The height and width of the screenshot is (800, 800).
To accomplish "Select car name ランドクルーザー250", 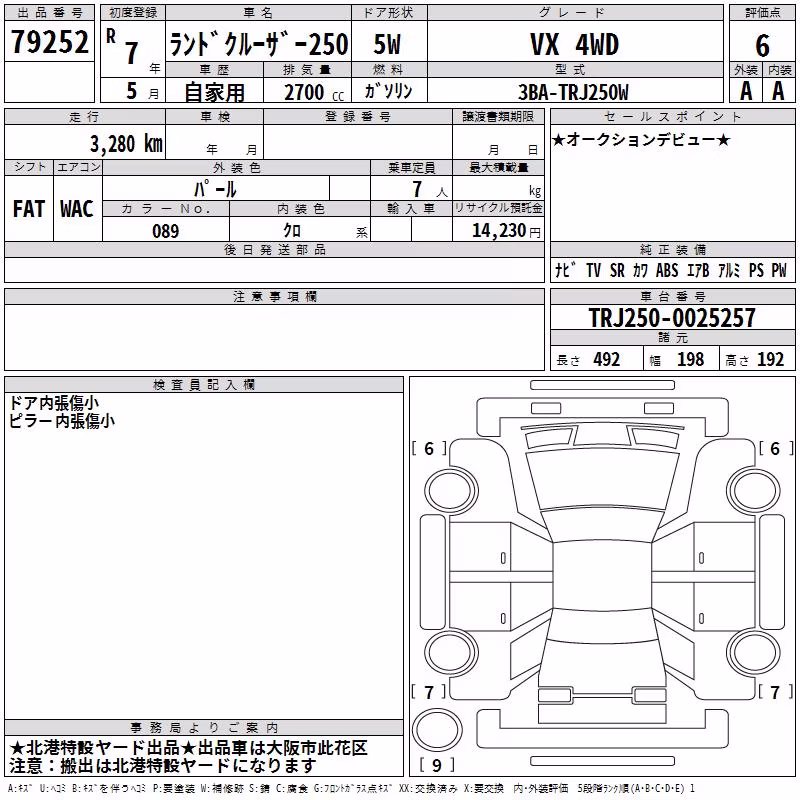I will (x=259, y=44).
